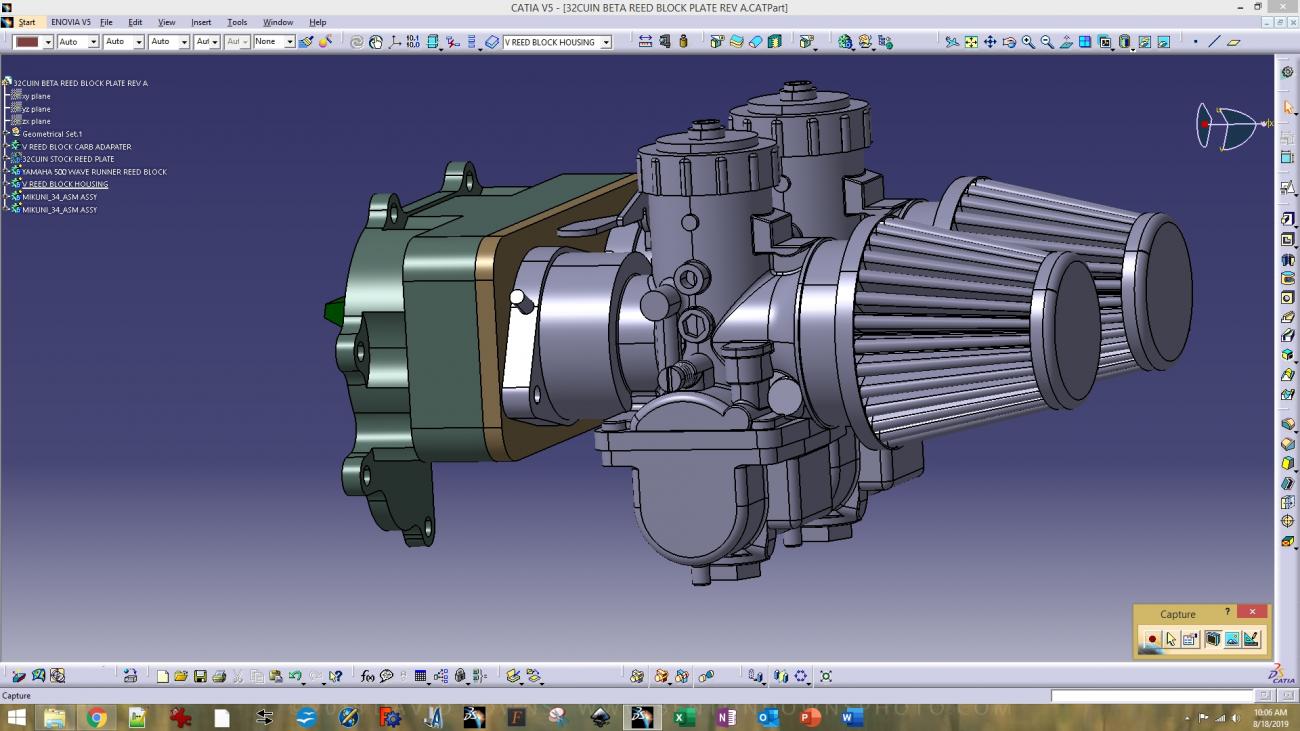This screenshot has height=731, width=1300.
Task: Expand Geometrical Set.1 tree node
Action: pos(6,133)
